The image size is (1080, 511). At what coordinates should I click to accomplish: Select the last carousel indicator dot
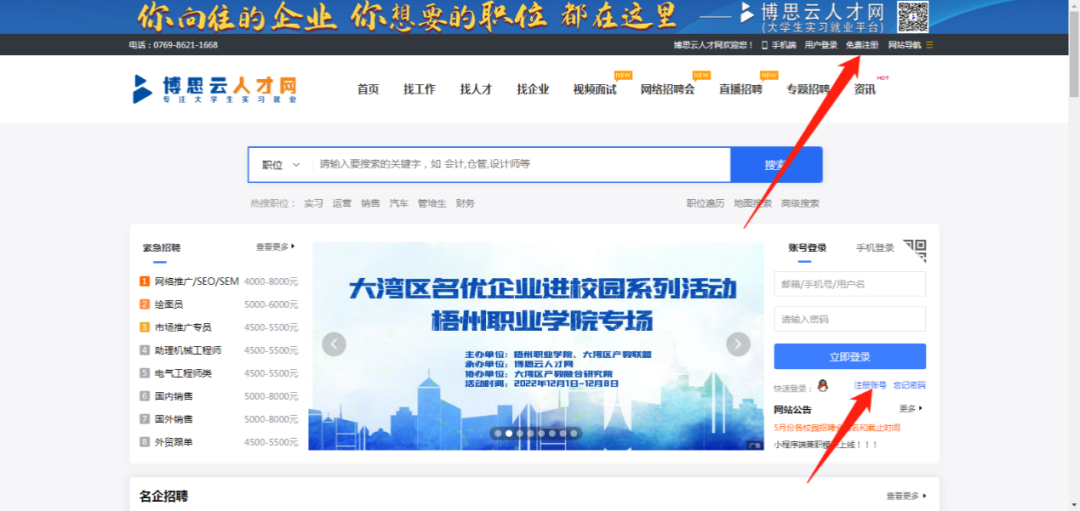573,433
